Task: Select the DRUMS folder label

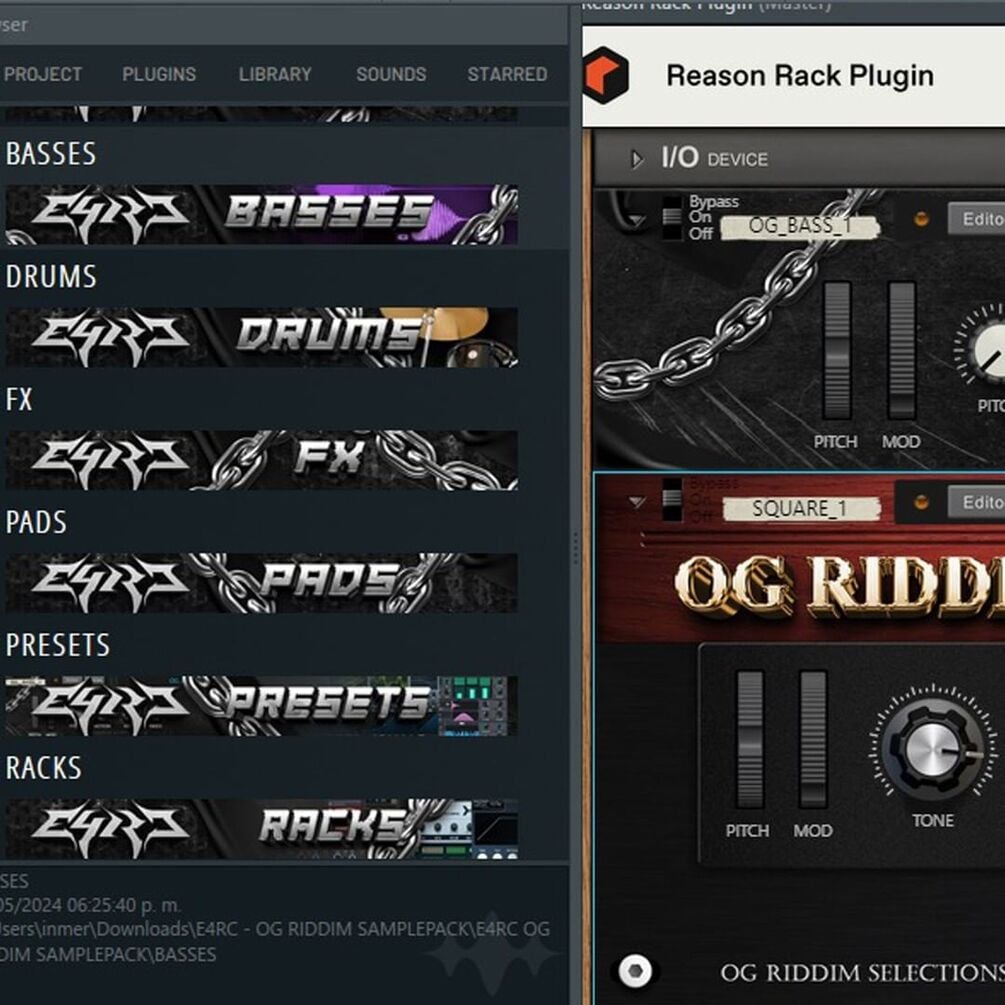Action: click(51, 277)
